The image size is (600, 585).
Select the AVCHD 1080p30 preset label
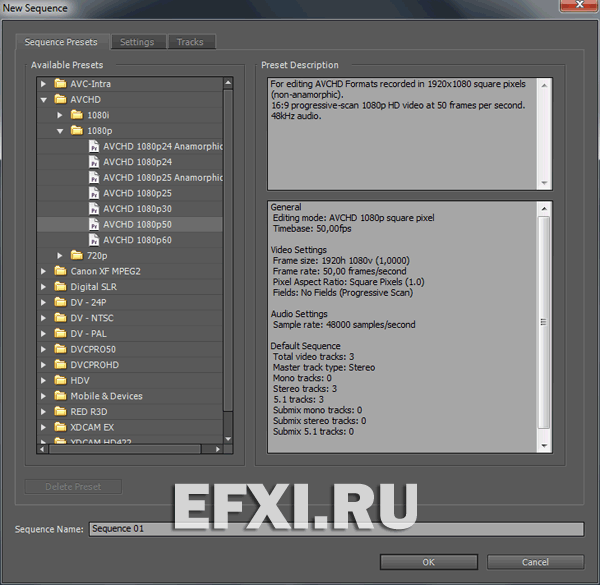pos(137,209)
